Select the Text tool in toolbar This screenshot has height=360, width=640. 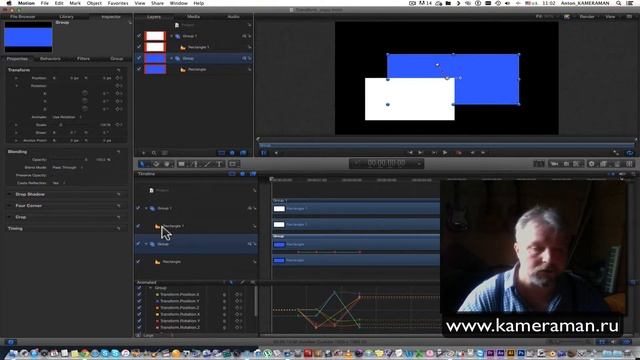[219, 164]
